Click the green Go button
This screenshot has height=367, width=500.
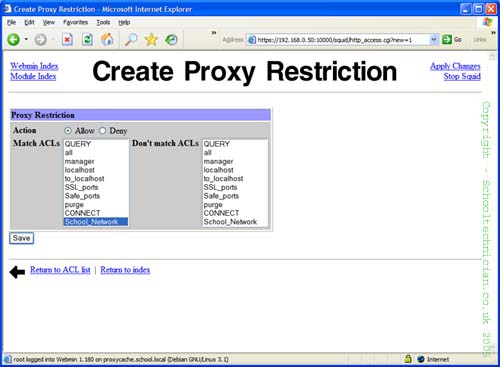(x=452, y=40)
